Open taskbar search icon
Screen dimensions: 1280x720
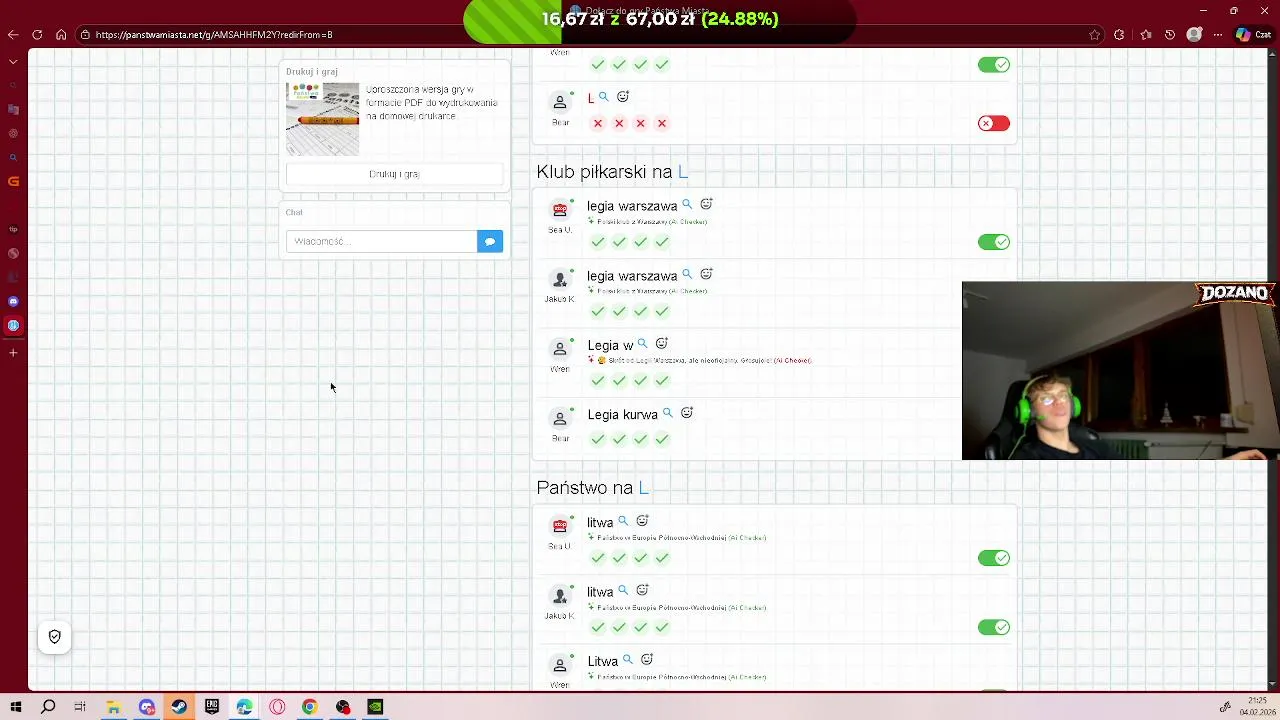[x=48, y=707]
